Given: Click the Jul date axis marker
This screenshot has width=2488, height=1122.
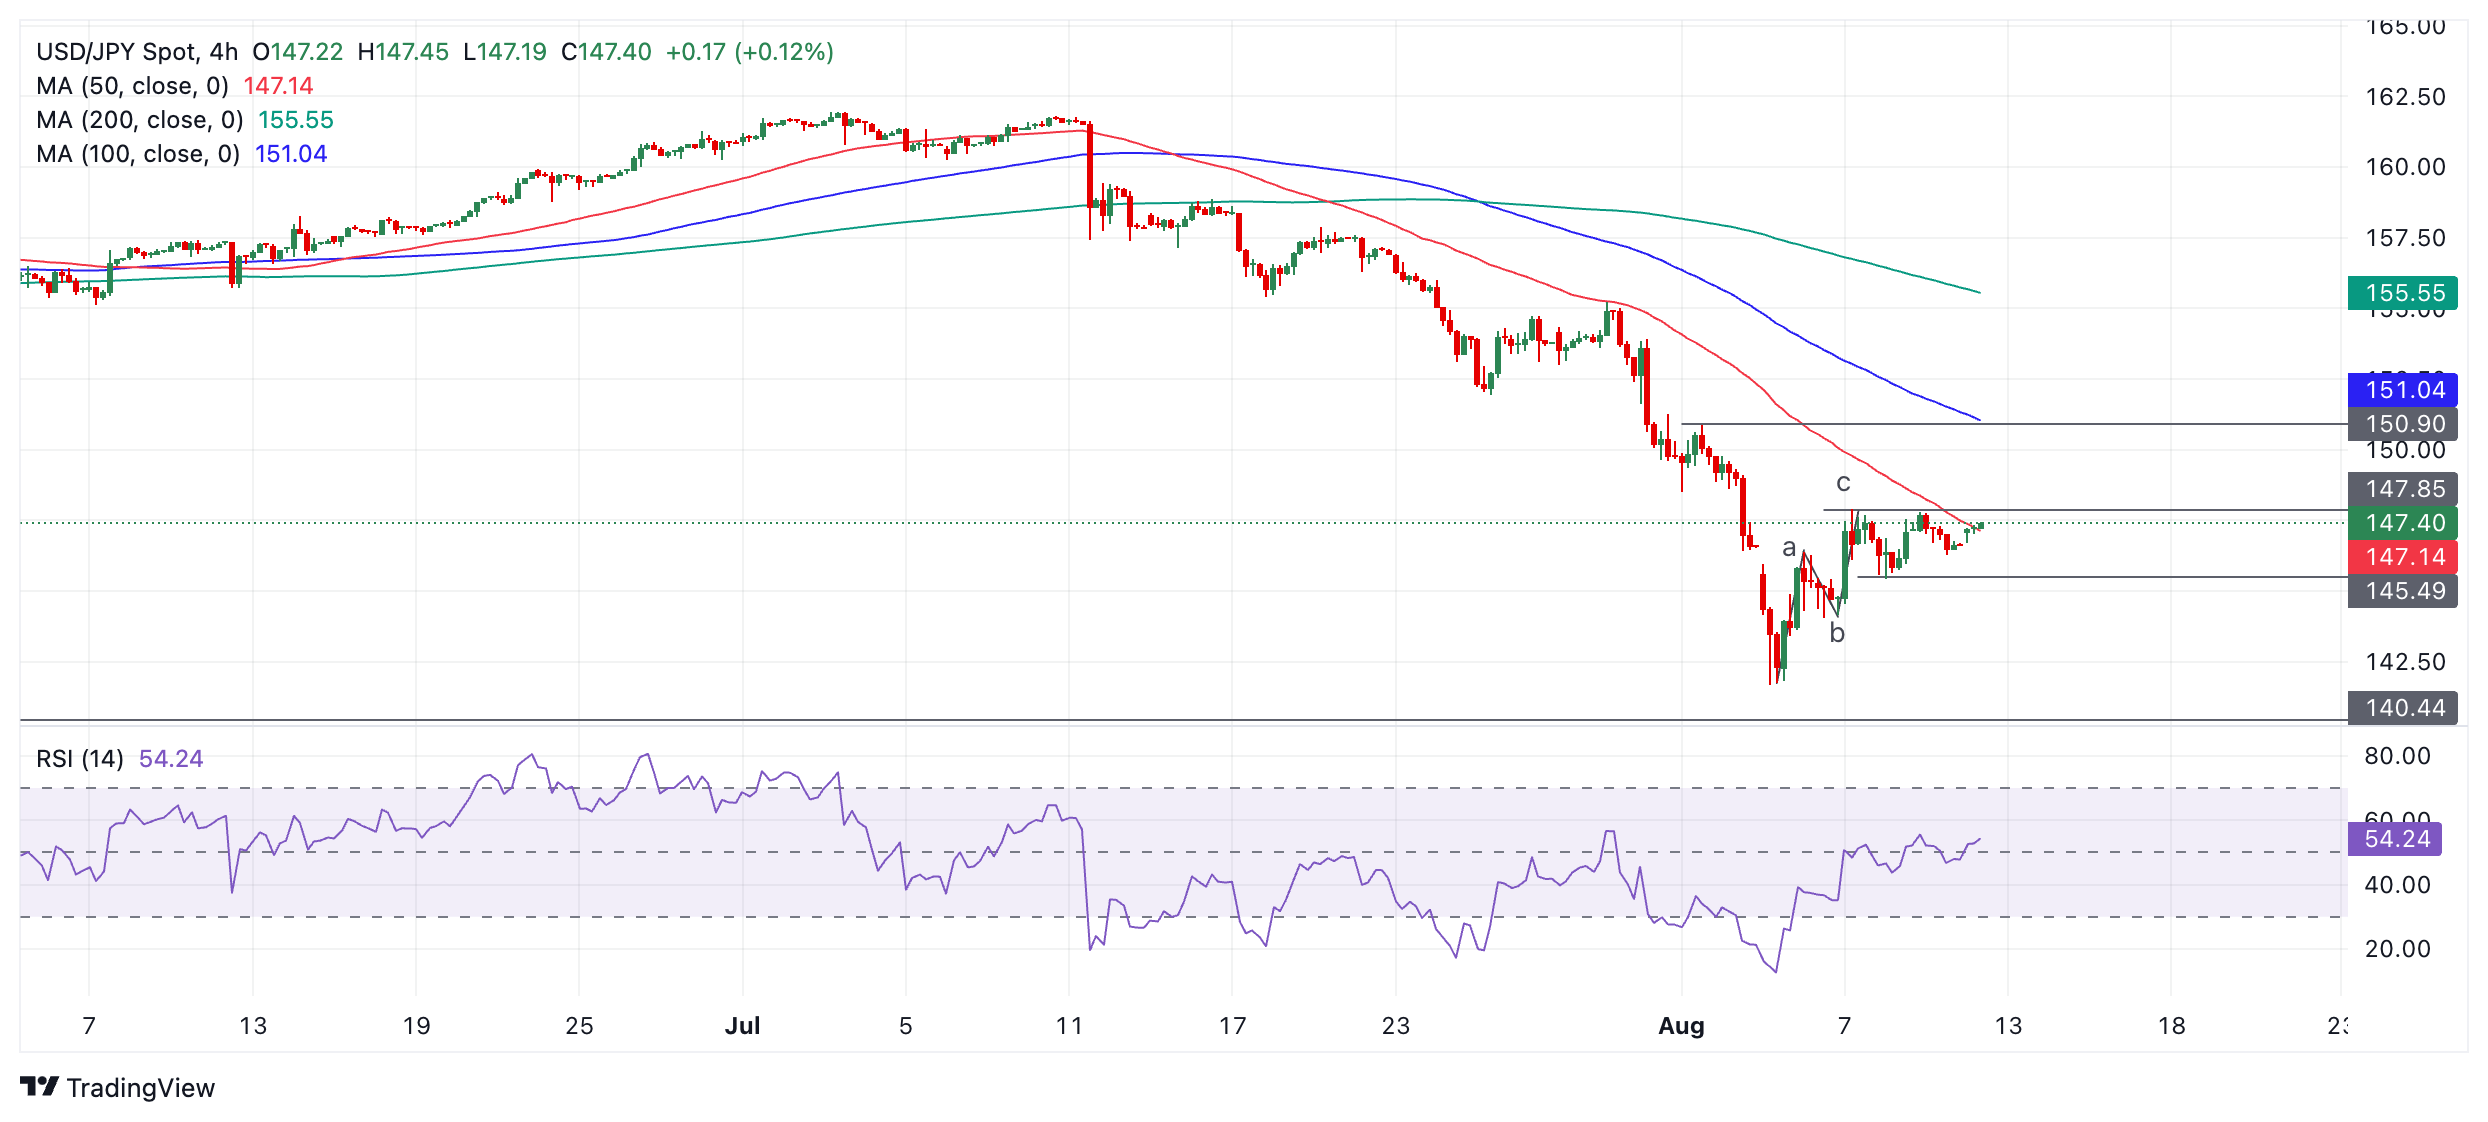Looking at the screenshot, I should pos(742,1026).
